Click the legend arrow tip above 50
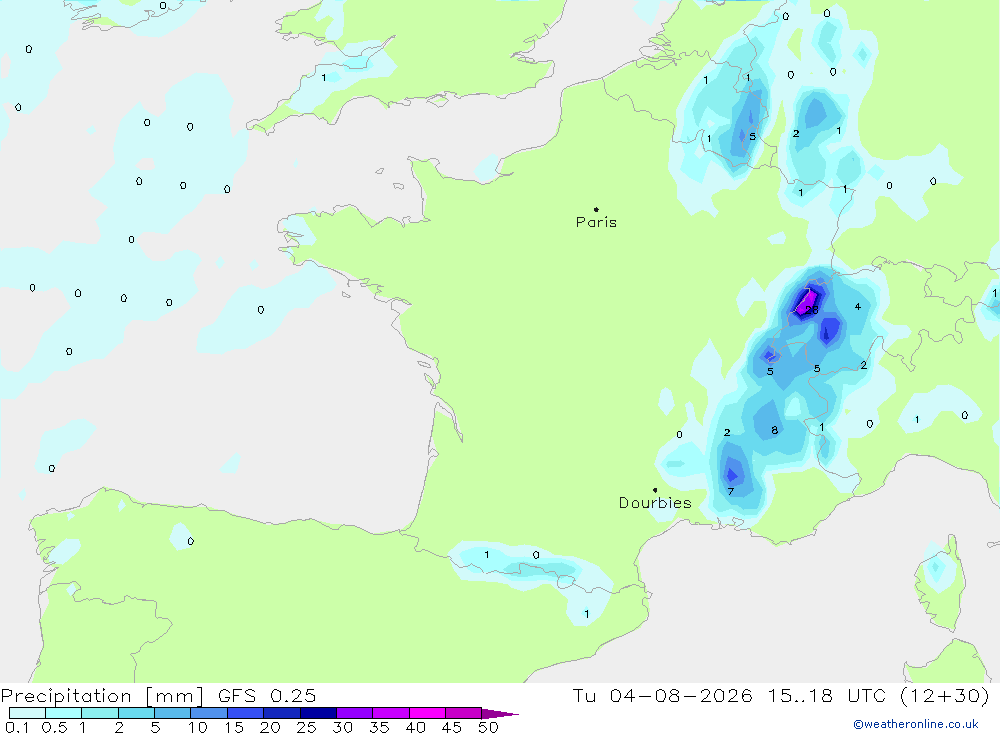Screen dimensions: 1000x733 point(500,714)
